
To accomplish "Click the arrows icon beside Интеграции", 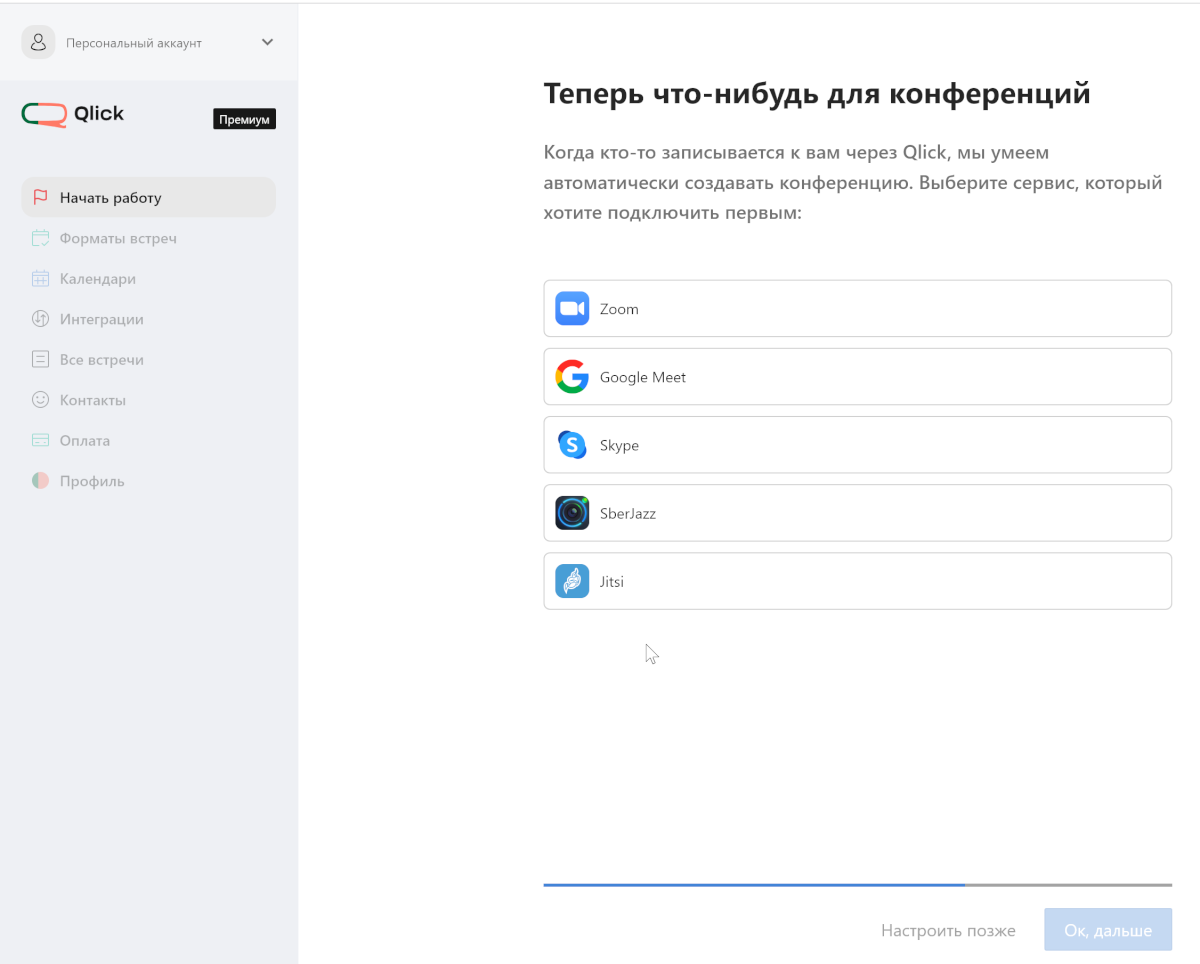I will tap(40, 319).
